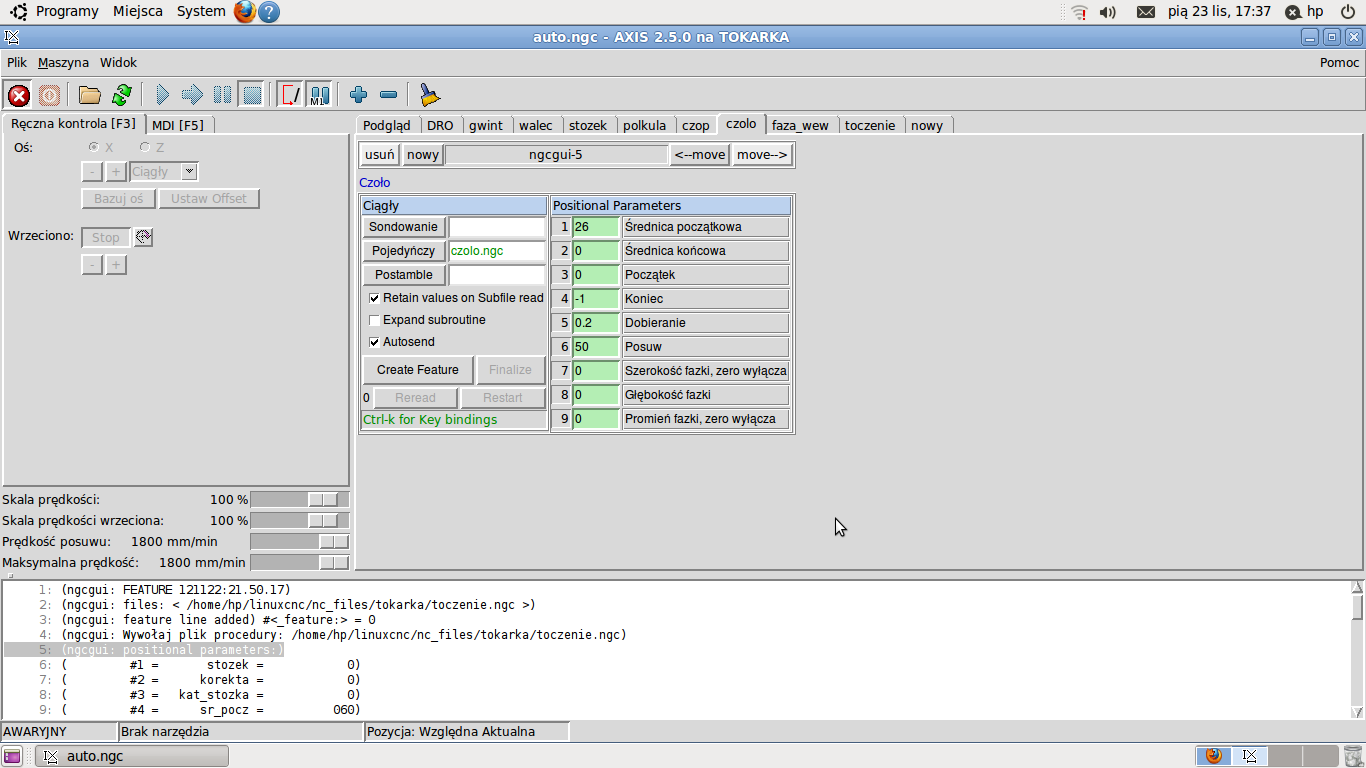Click nowy button beside usuń

(x=423, y=155)
